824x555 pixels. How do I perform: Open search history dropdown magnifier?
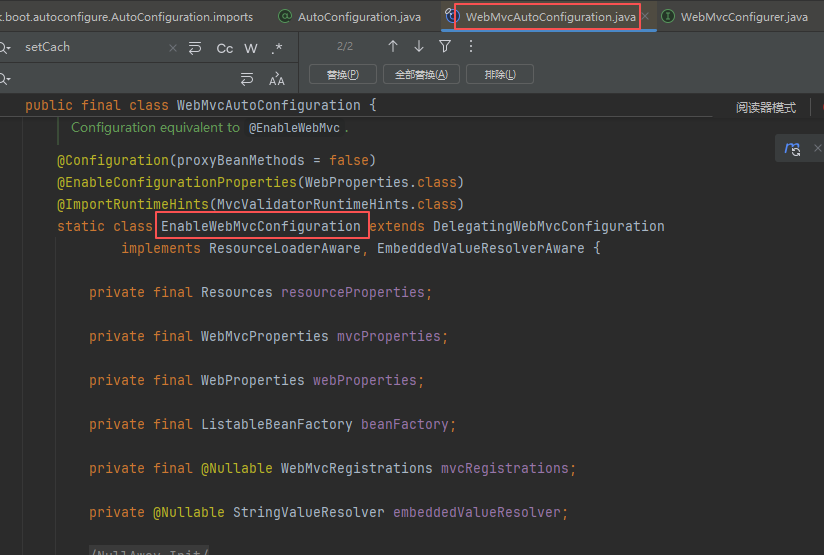pos(5,48)
